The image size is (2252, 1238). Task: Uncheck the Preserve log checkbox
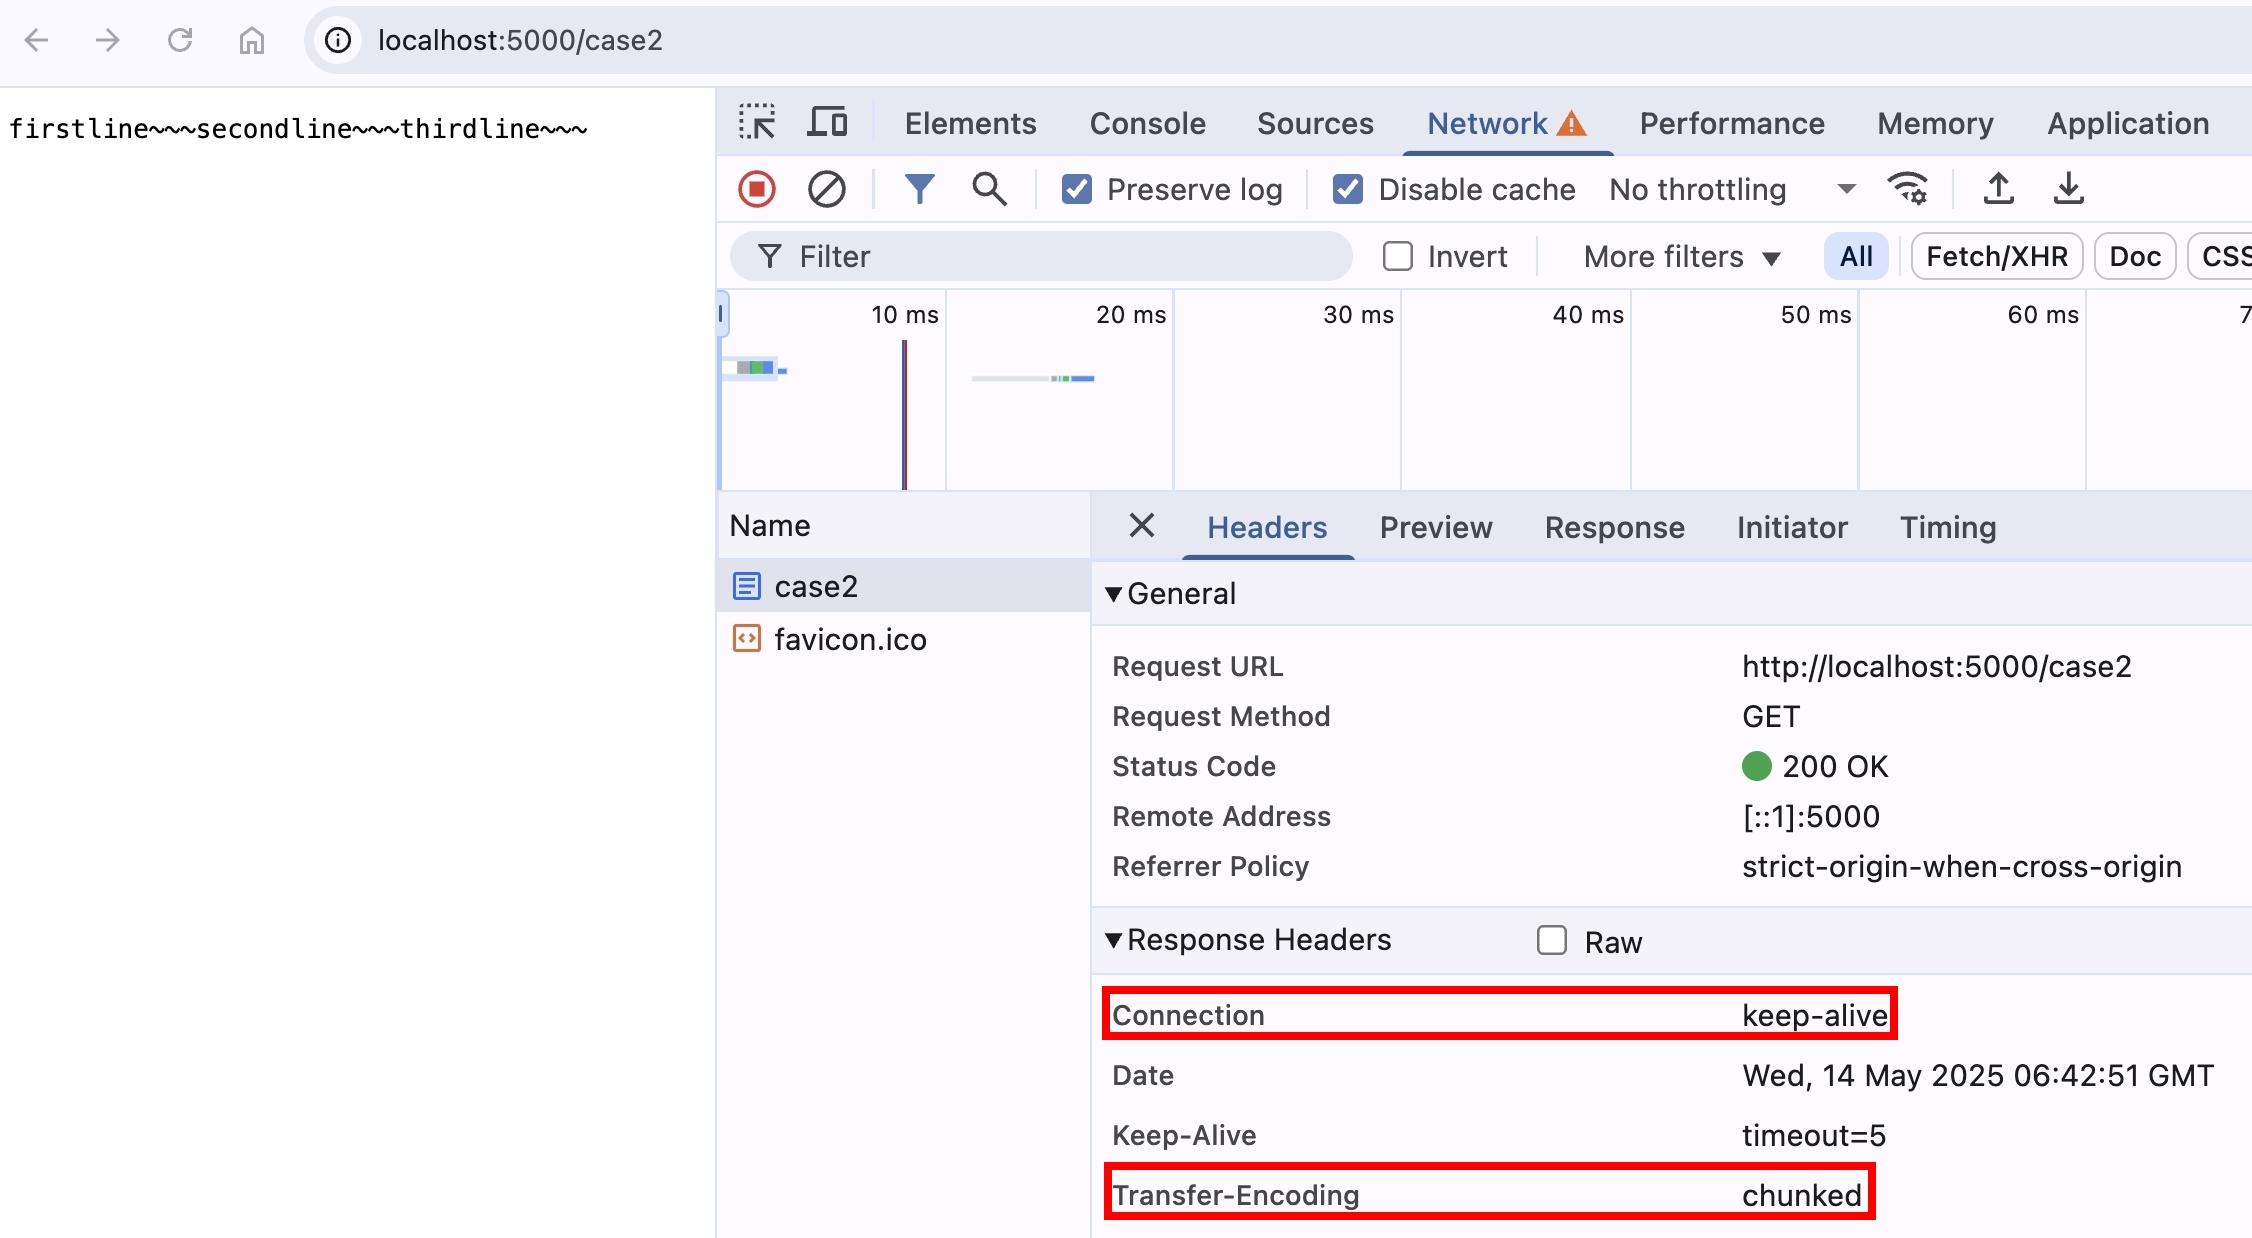coord(1077,189)
